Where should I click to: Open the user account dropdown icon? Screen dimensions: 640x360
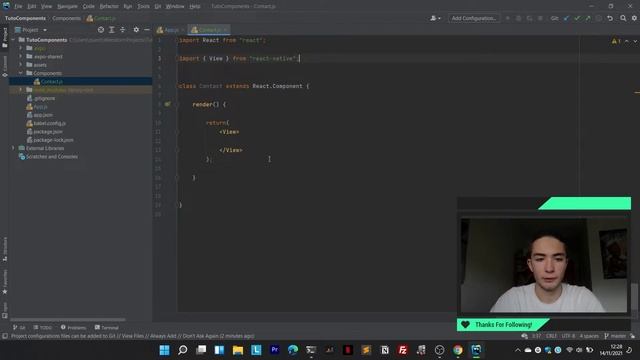pos(435,18)
